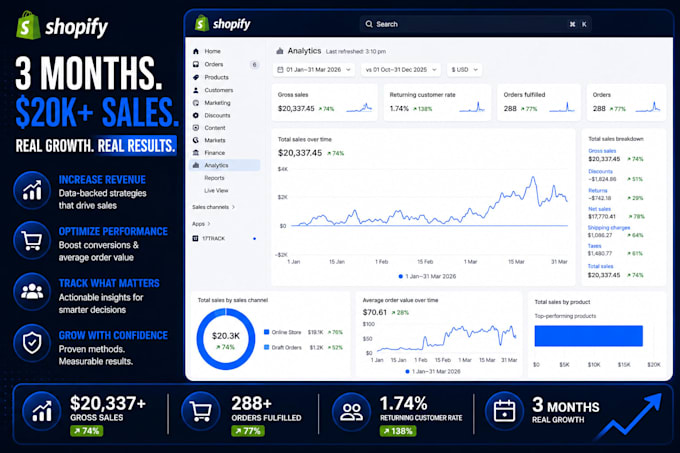Expand the Apps section in sidebar
The width and height of the screenshot is (680, 453).
tap(201, 224)
